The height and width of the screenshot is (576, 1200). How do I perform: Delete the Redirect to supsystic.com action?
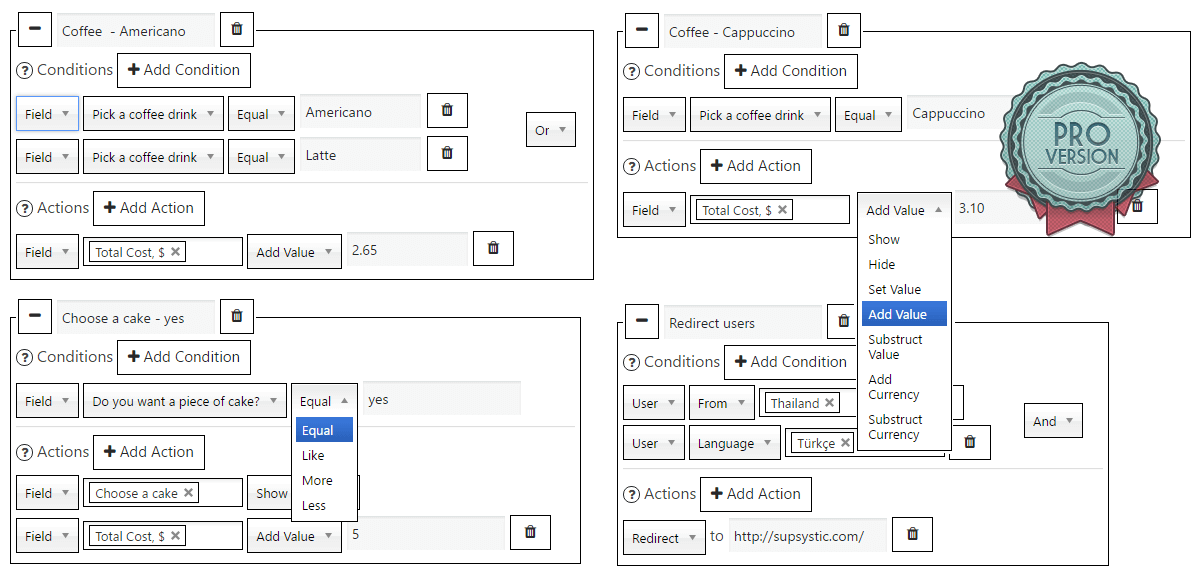pos(912,534)
